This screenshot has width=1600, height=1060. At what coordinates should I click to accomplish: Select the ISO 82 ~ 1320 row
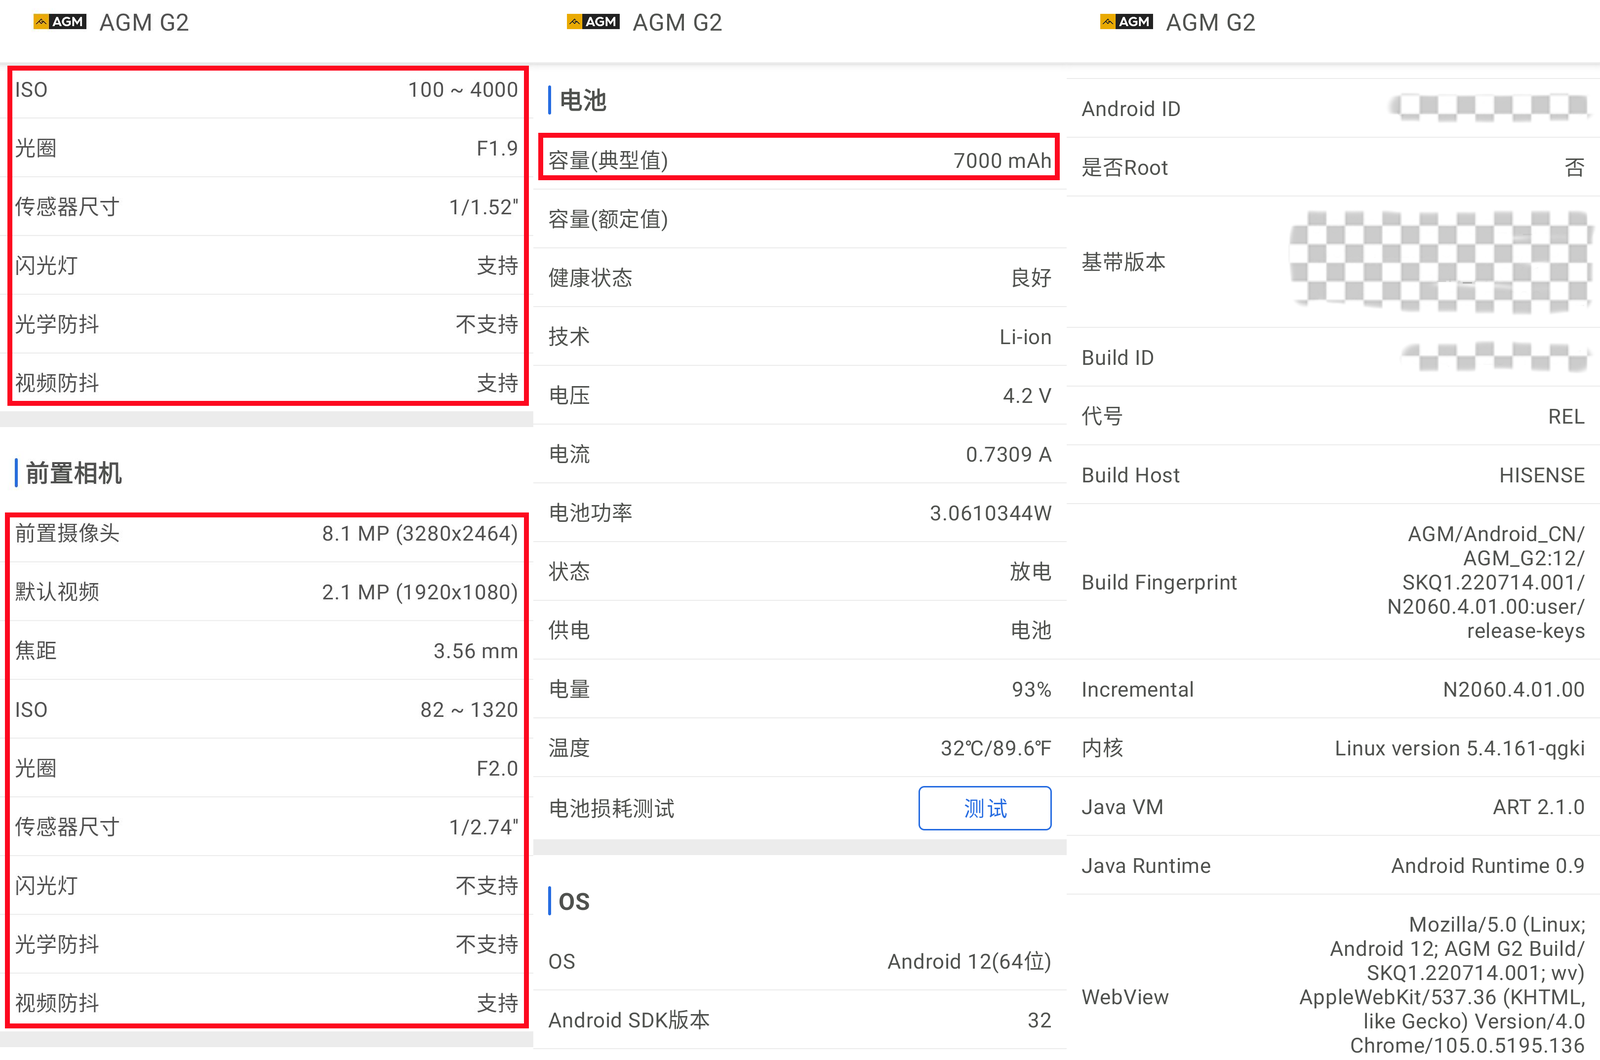266,710
